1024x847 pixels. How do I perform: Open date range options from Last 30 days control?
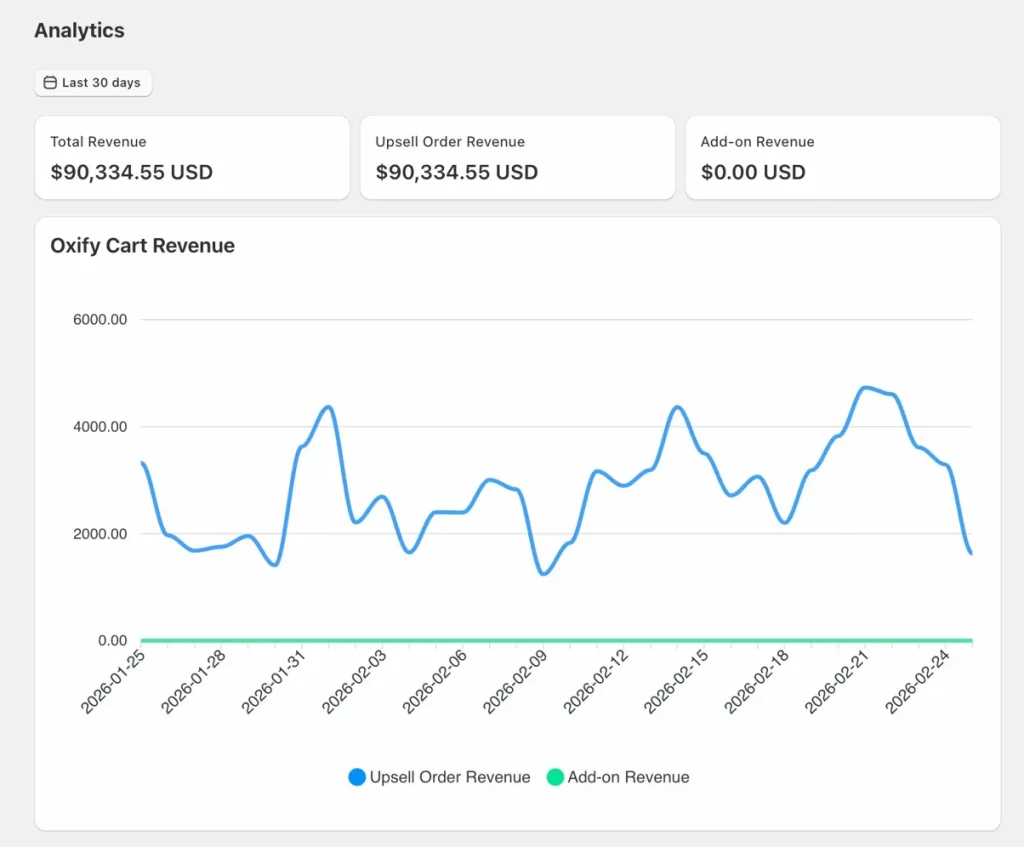pyautogui.click(x=93, y=83)
